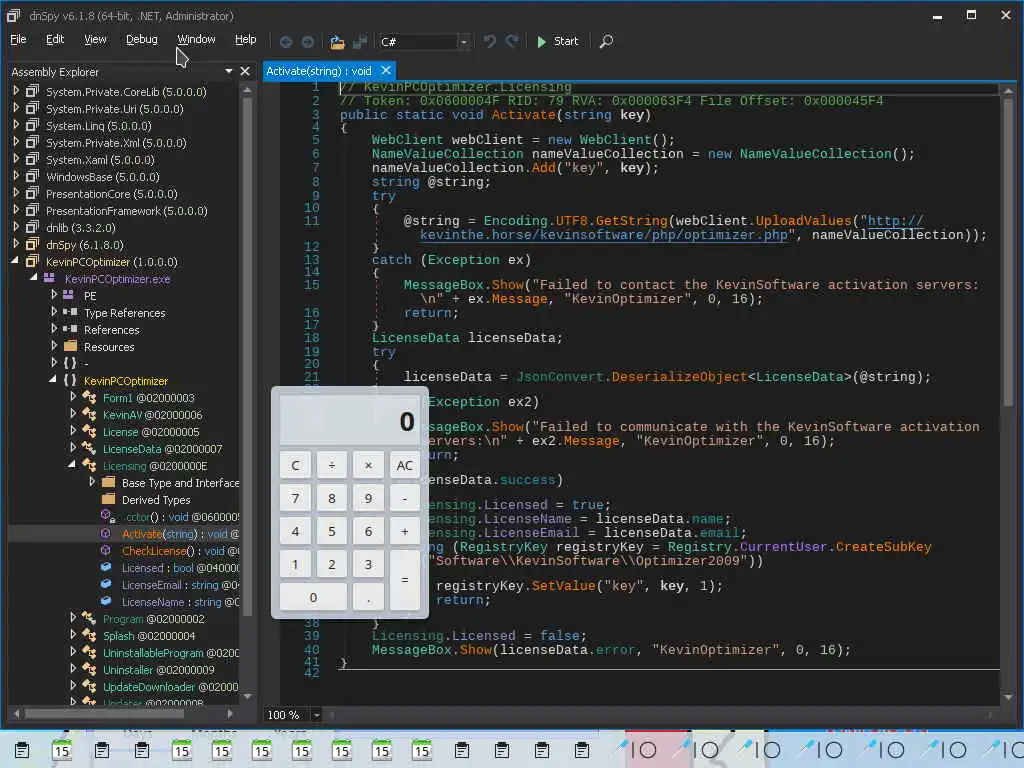Click the calculator C button

tap(295, 465)
